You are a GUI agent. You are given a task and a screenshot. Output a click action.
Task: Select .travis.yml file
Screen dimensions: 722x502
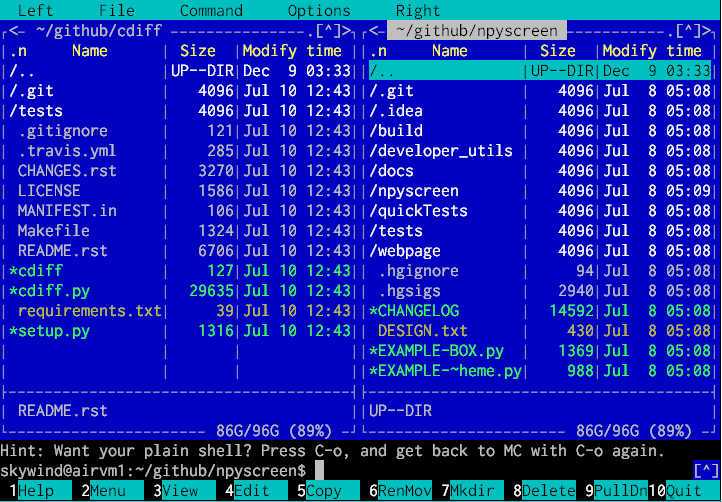pos(180,151)
